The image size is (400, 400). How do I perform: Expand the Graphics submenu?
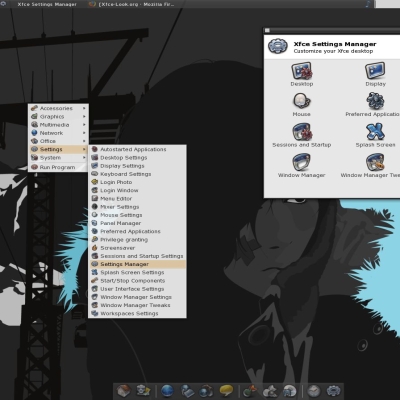[x=58, y=117]
